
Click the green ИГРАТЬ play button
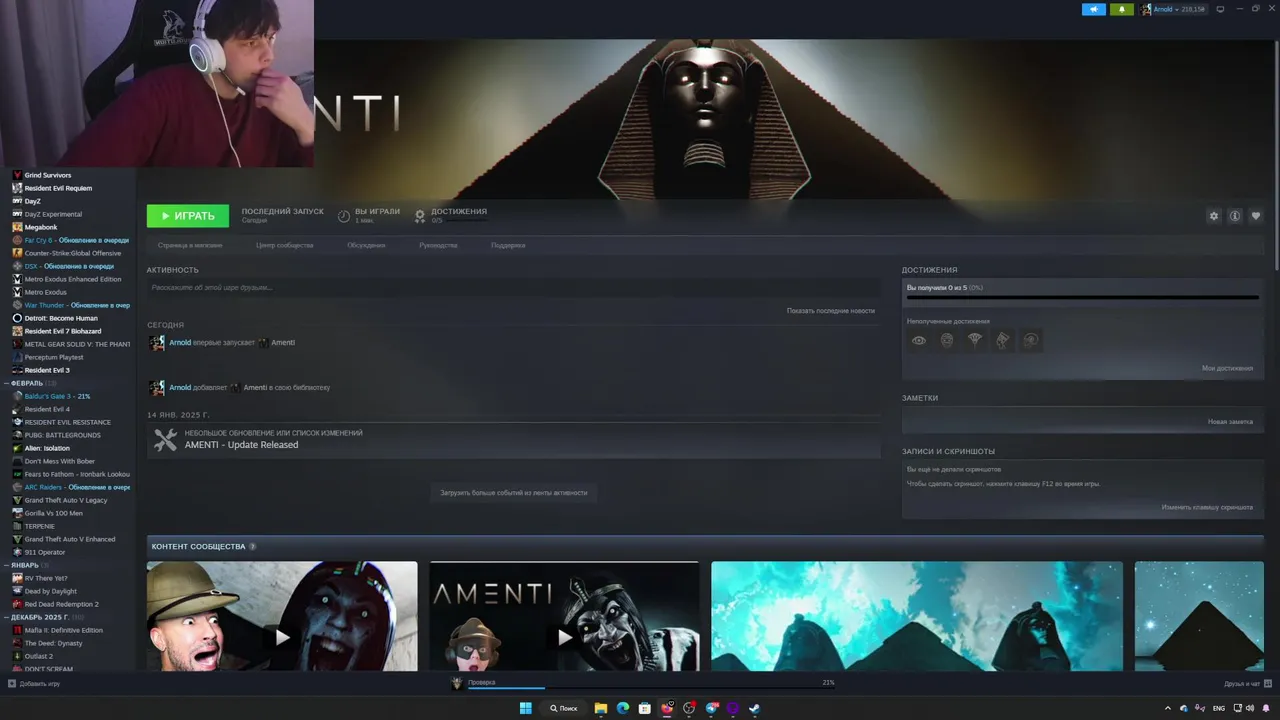point(188,216)
